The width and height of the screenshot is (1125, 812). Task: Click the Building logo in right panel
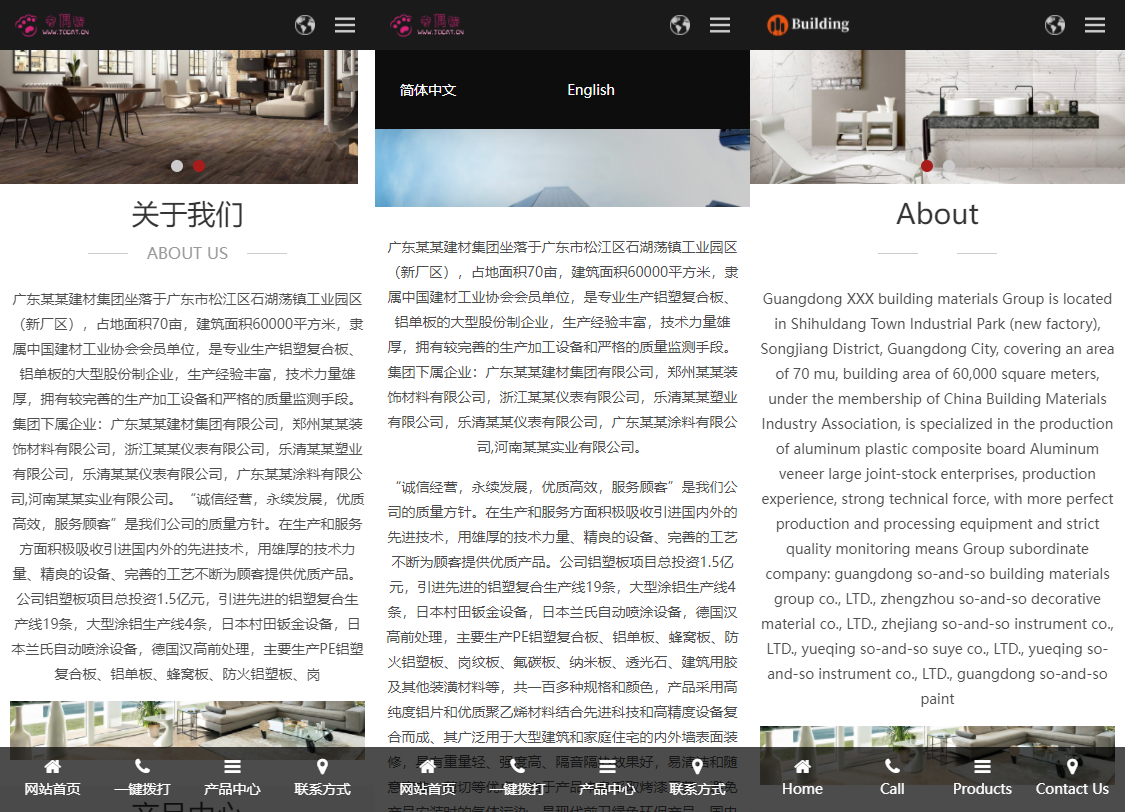click(x=808, y=25)
